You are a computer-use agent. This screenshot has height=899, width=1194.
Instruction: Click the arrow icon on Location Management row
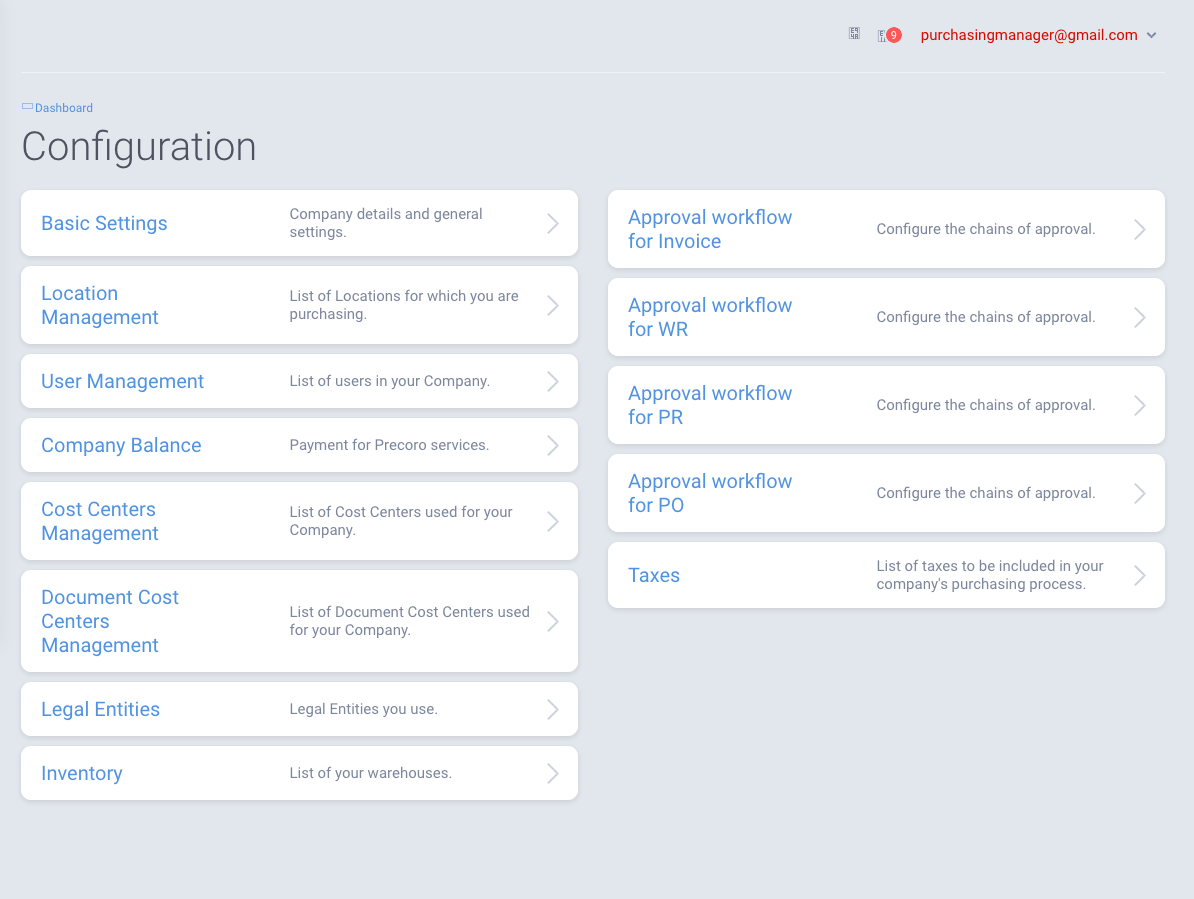point(552,305)
